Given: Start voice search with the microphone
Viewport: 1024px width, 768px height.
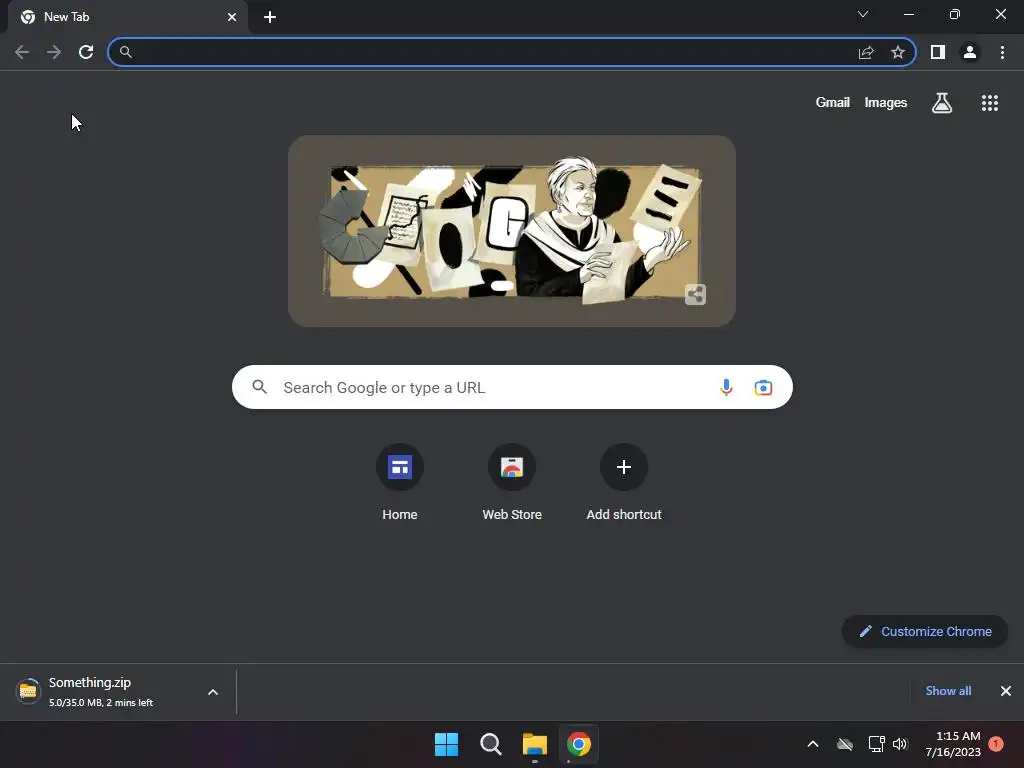Looking at the screenshot, I should pos(726,387).
